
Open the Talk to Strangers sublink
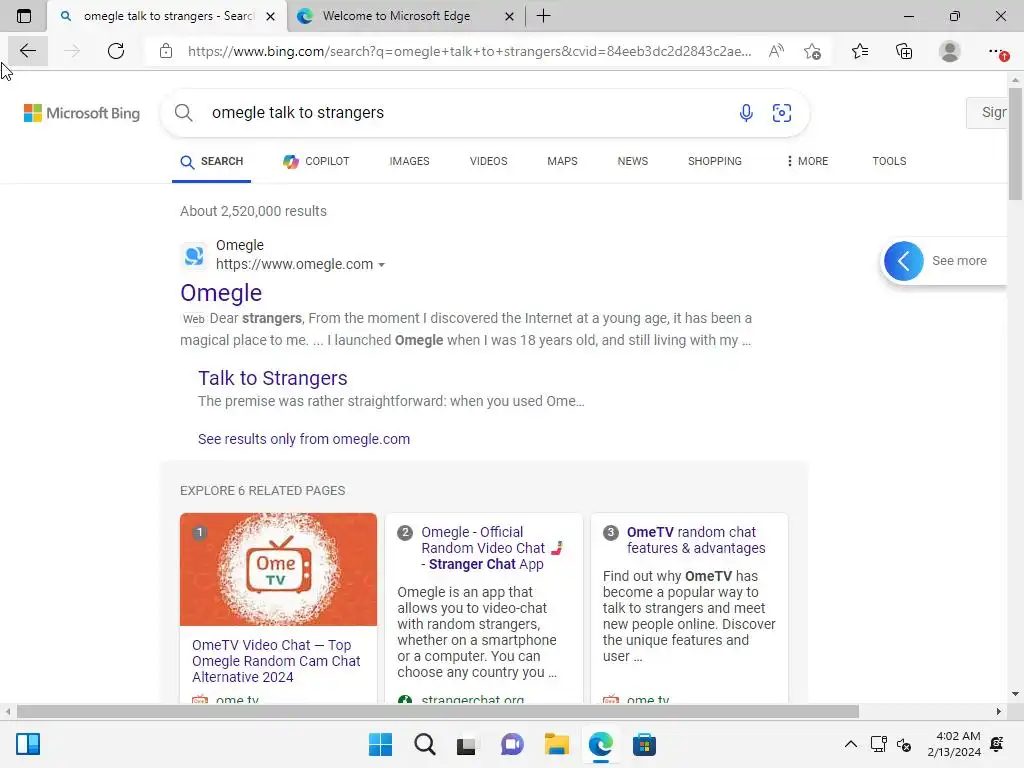click(x=272, y=378)
